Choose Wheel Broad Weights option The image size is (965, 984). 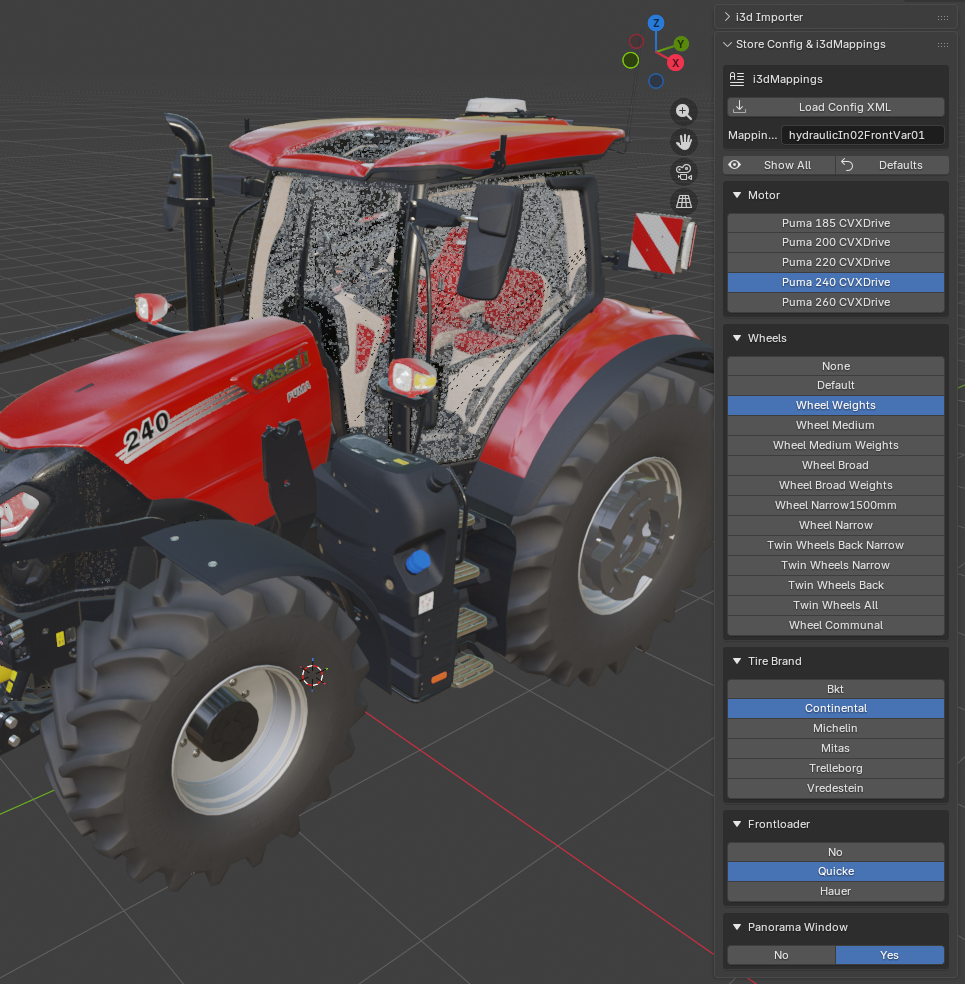coord(836,486)
